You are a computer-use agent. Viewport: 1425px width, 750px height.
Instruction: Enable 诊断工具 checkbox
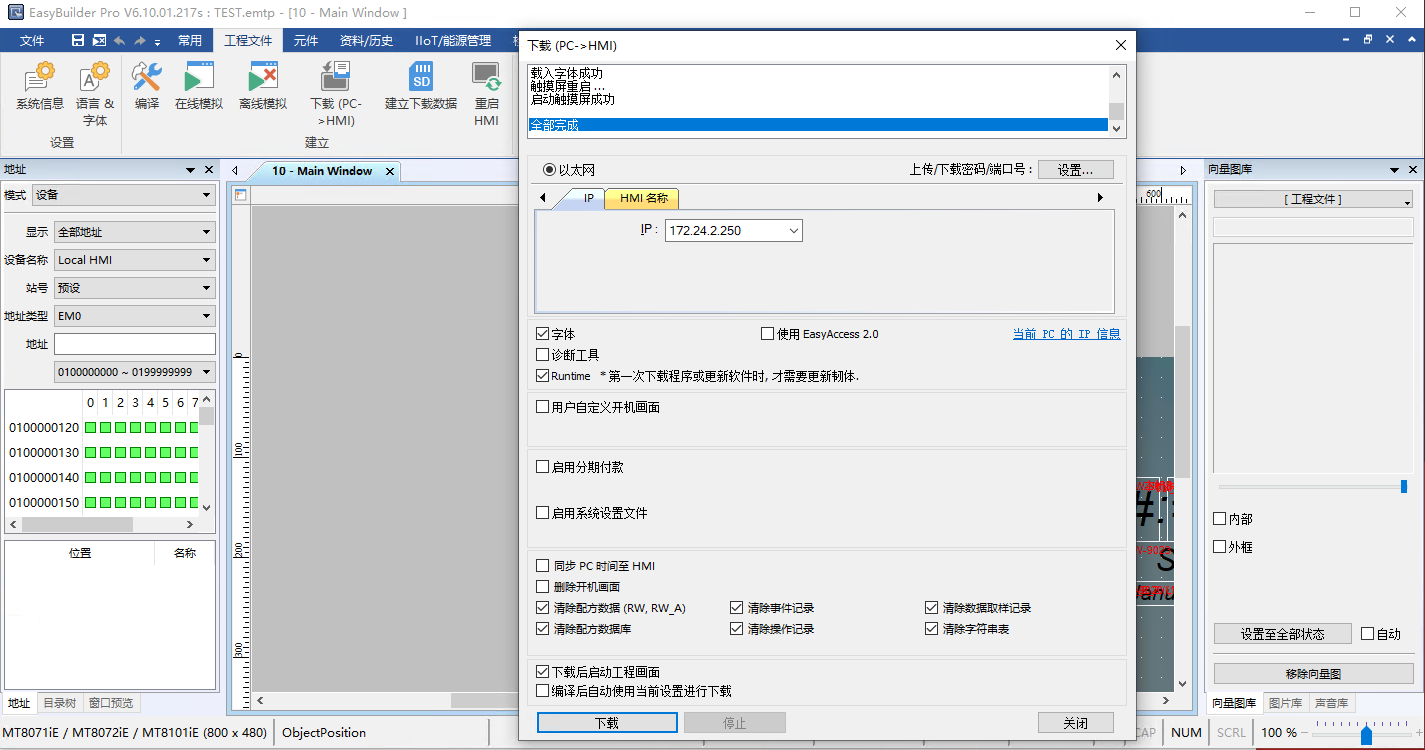(543, 355)
